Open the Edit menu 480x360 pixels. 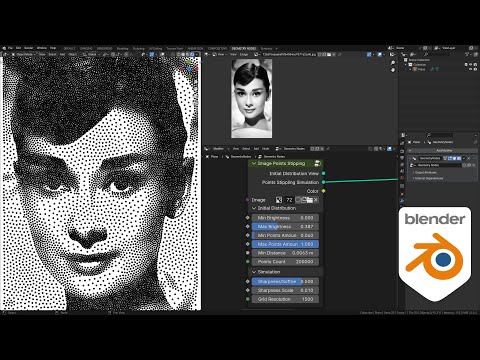pyautogui.click(x=18, y=48)
